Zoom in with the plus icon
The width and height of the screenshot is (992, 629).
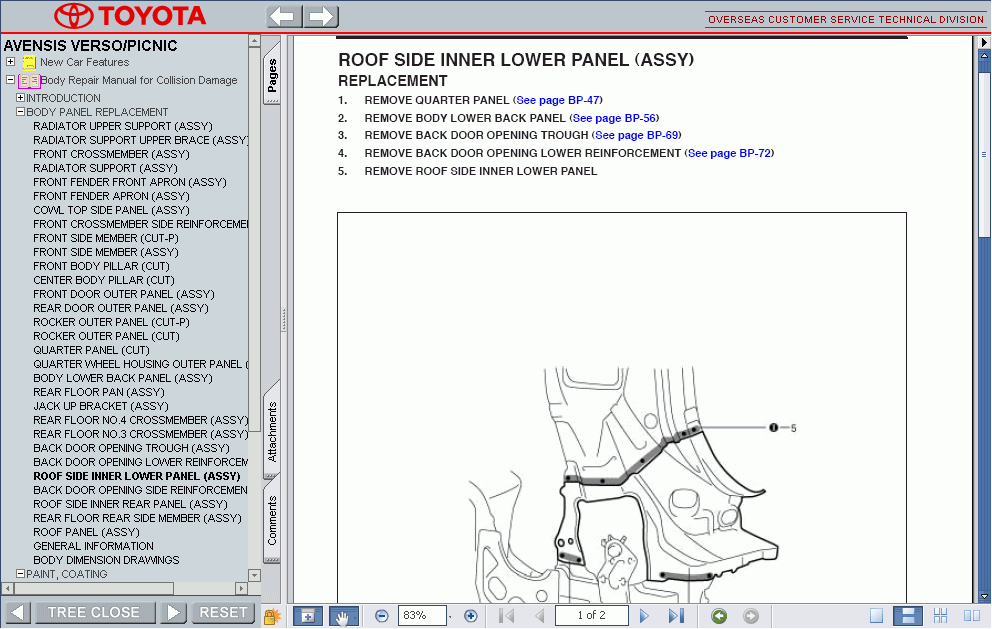point(471,616)
